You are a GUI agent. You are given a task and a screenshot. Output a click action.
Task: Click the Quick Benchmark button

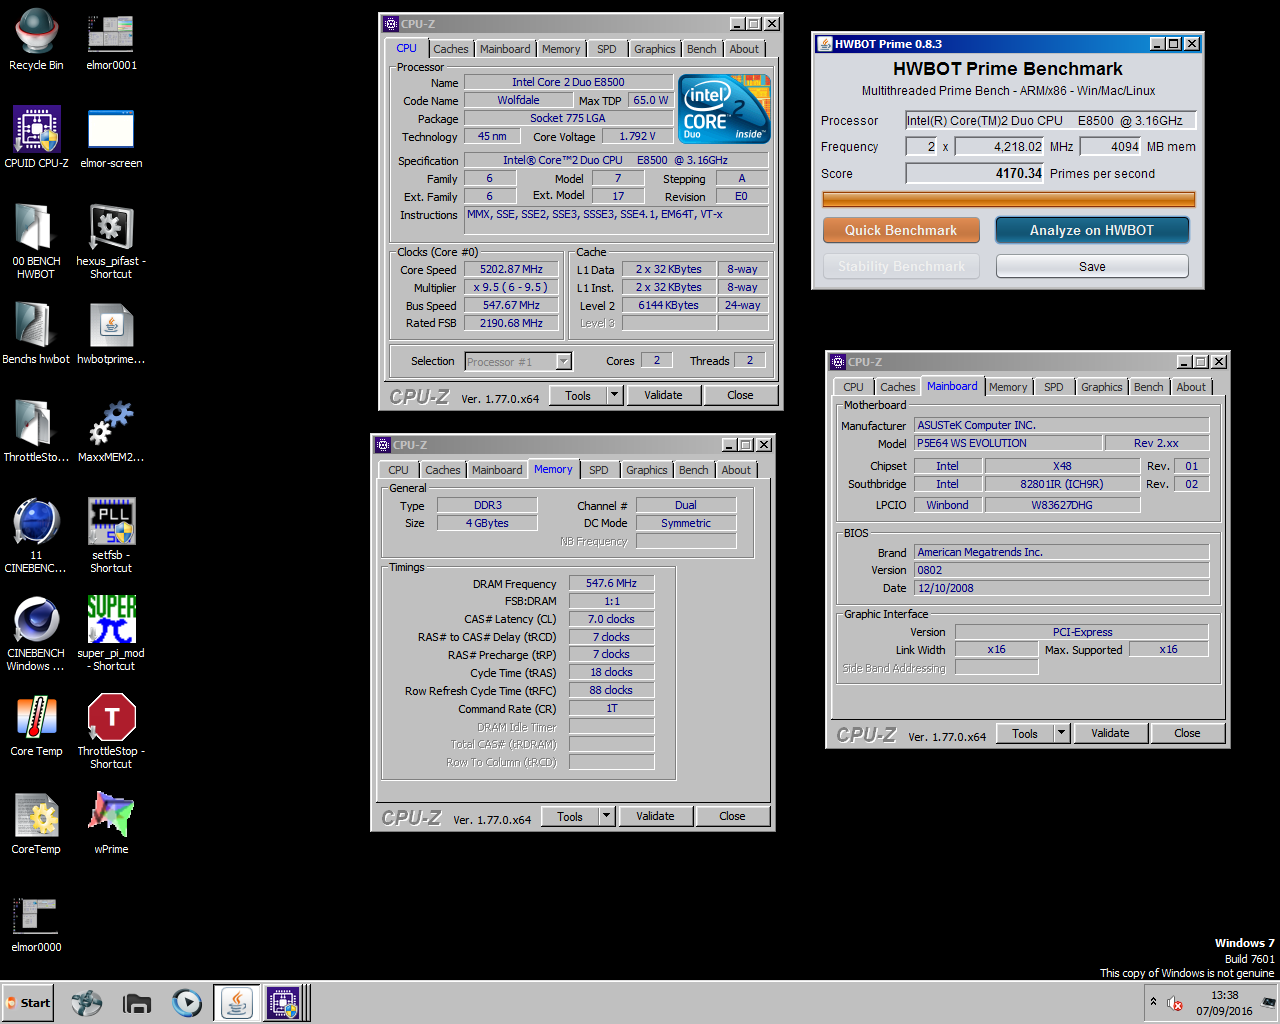(901, 230)
